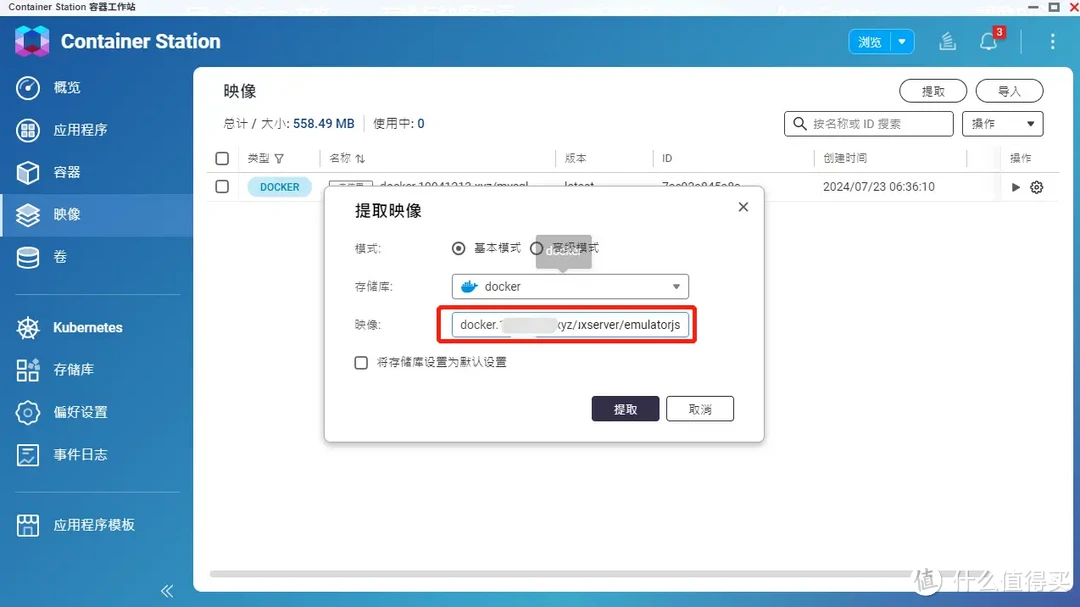1080x607 pixels.
Task: Open 存储库 repositories in sidebar
Action: (x=75, y=370)
